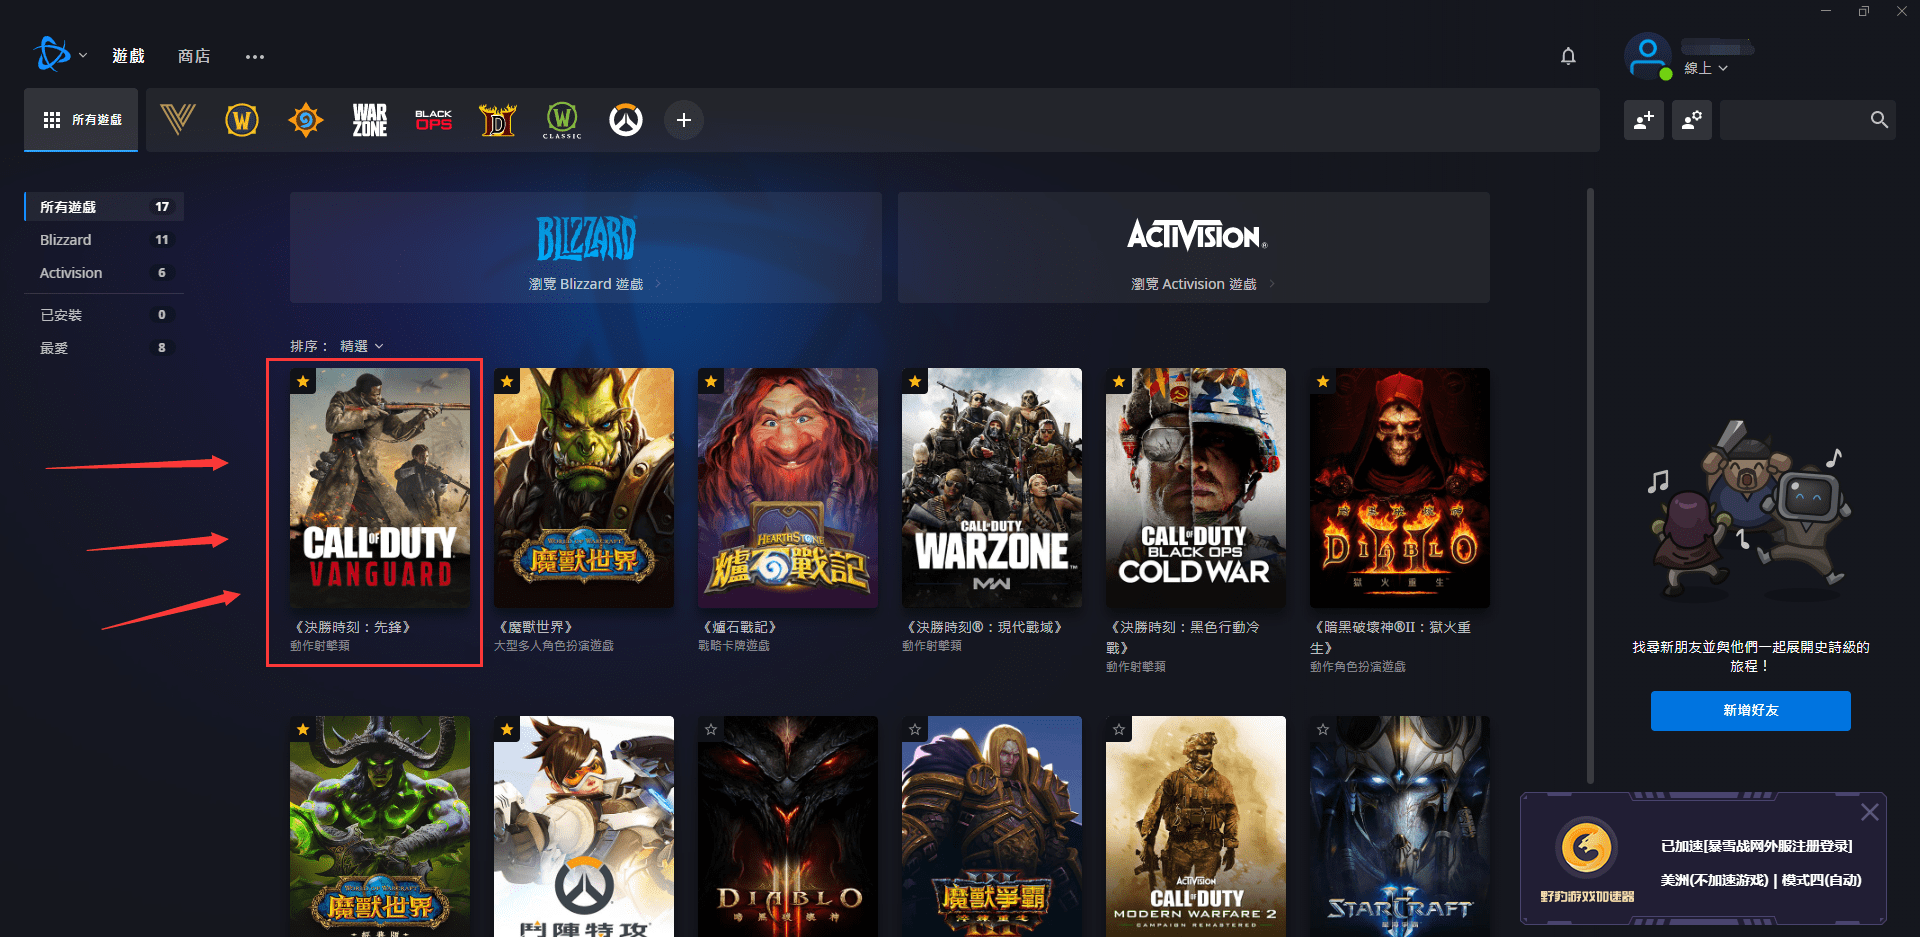Viewport: 1920px width, 937px height.
Task: Toggle favorite star on 爐石戰記 card
Action: click(x=711, y=381)
